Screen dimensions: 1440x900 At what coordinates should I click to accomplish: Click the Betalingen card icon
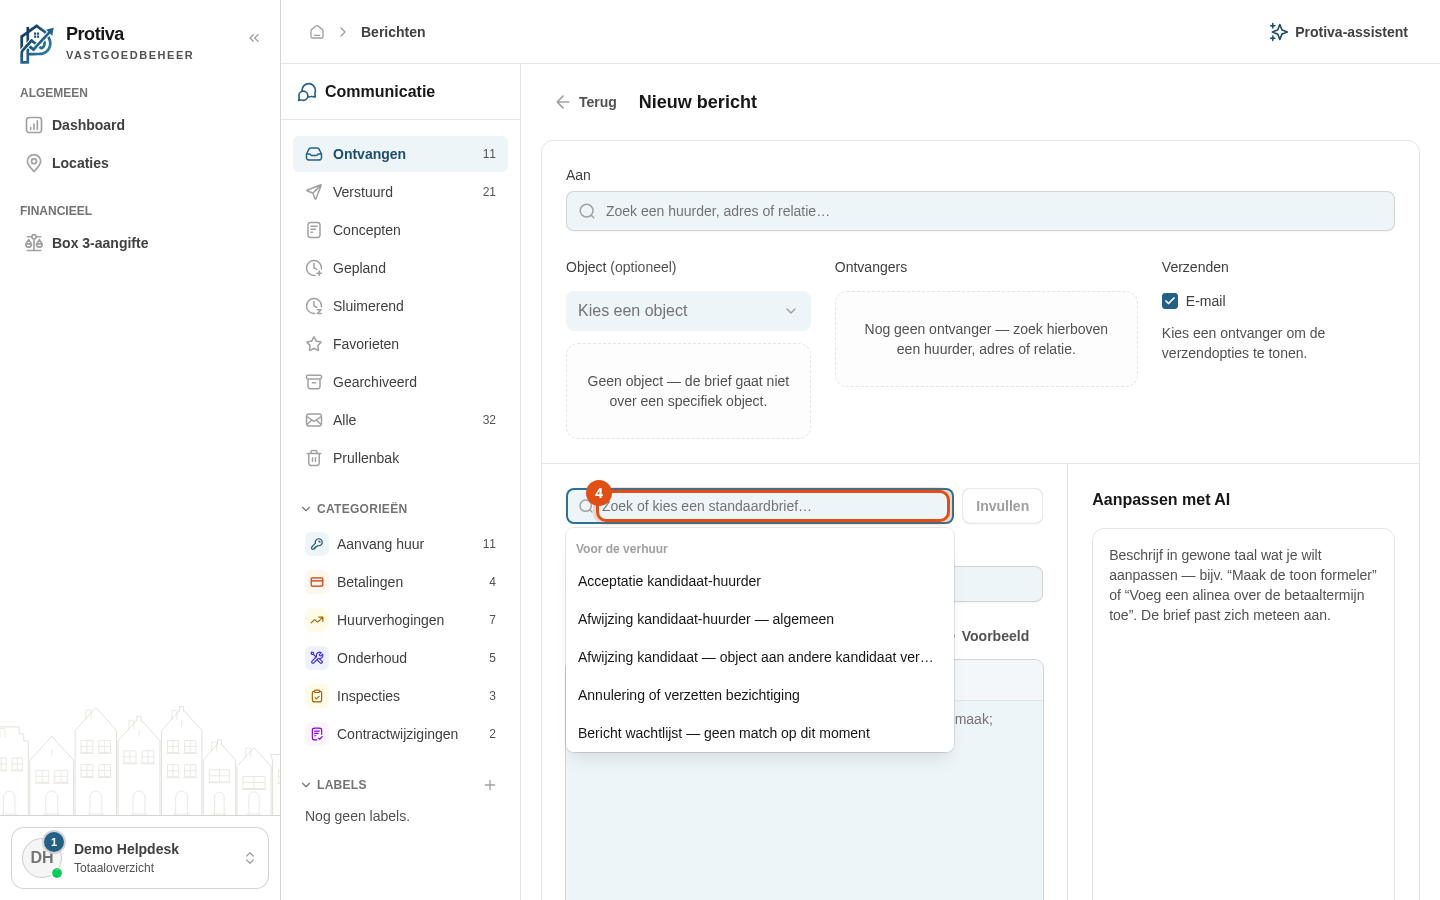click(x=317, y=582)
